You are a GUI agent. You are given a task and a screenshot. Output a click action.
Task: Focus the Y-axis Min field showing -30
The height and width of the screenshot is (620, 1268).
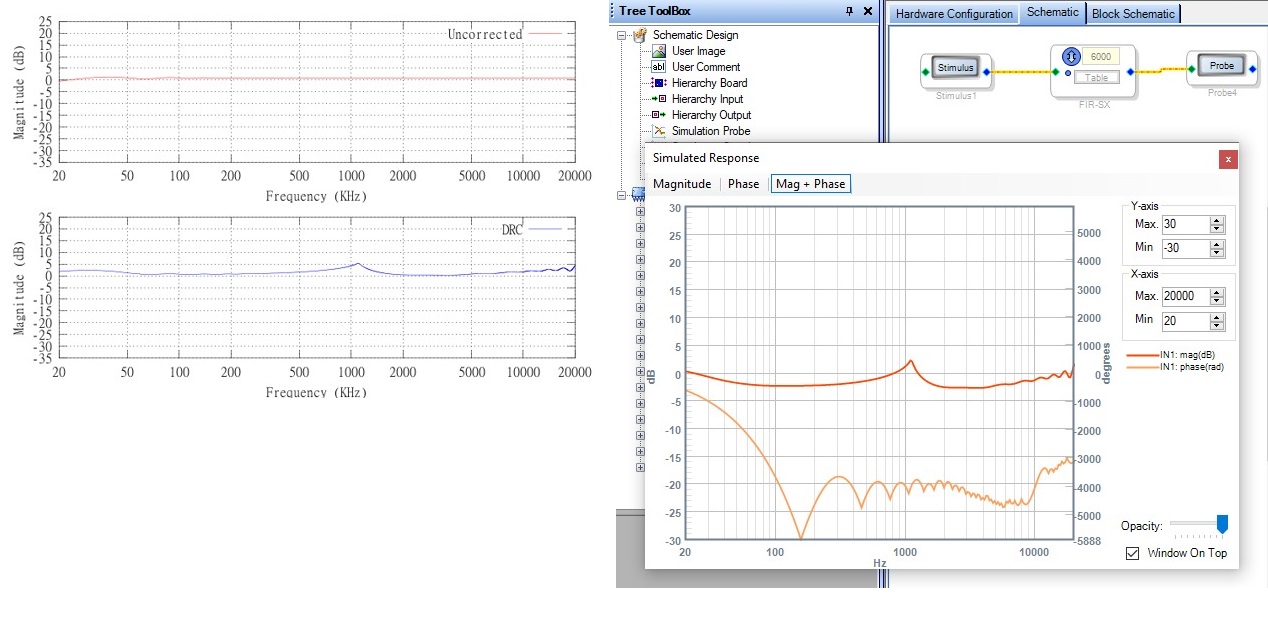click(1185, 248)
